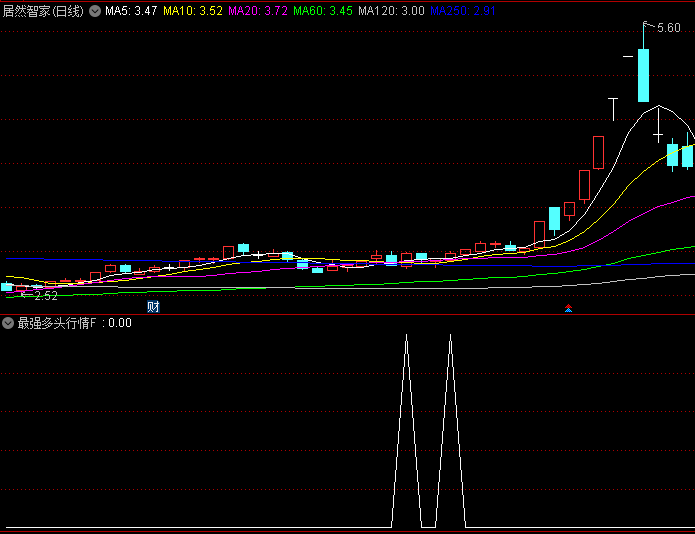Select the tall cyan candle at the 5.60 peak
Image resolution: width=695 pixels, height=534 pixels.
[643, 75]
